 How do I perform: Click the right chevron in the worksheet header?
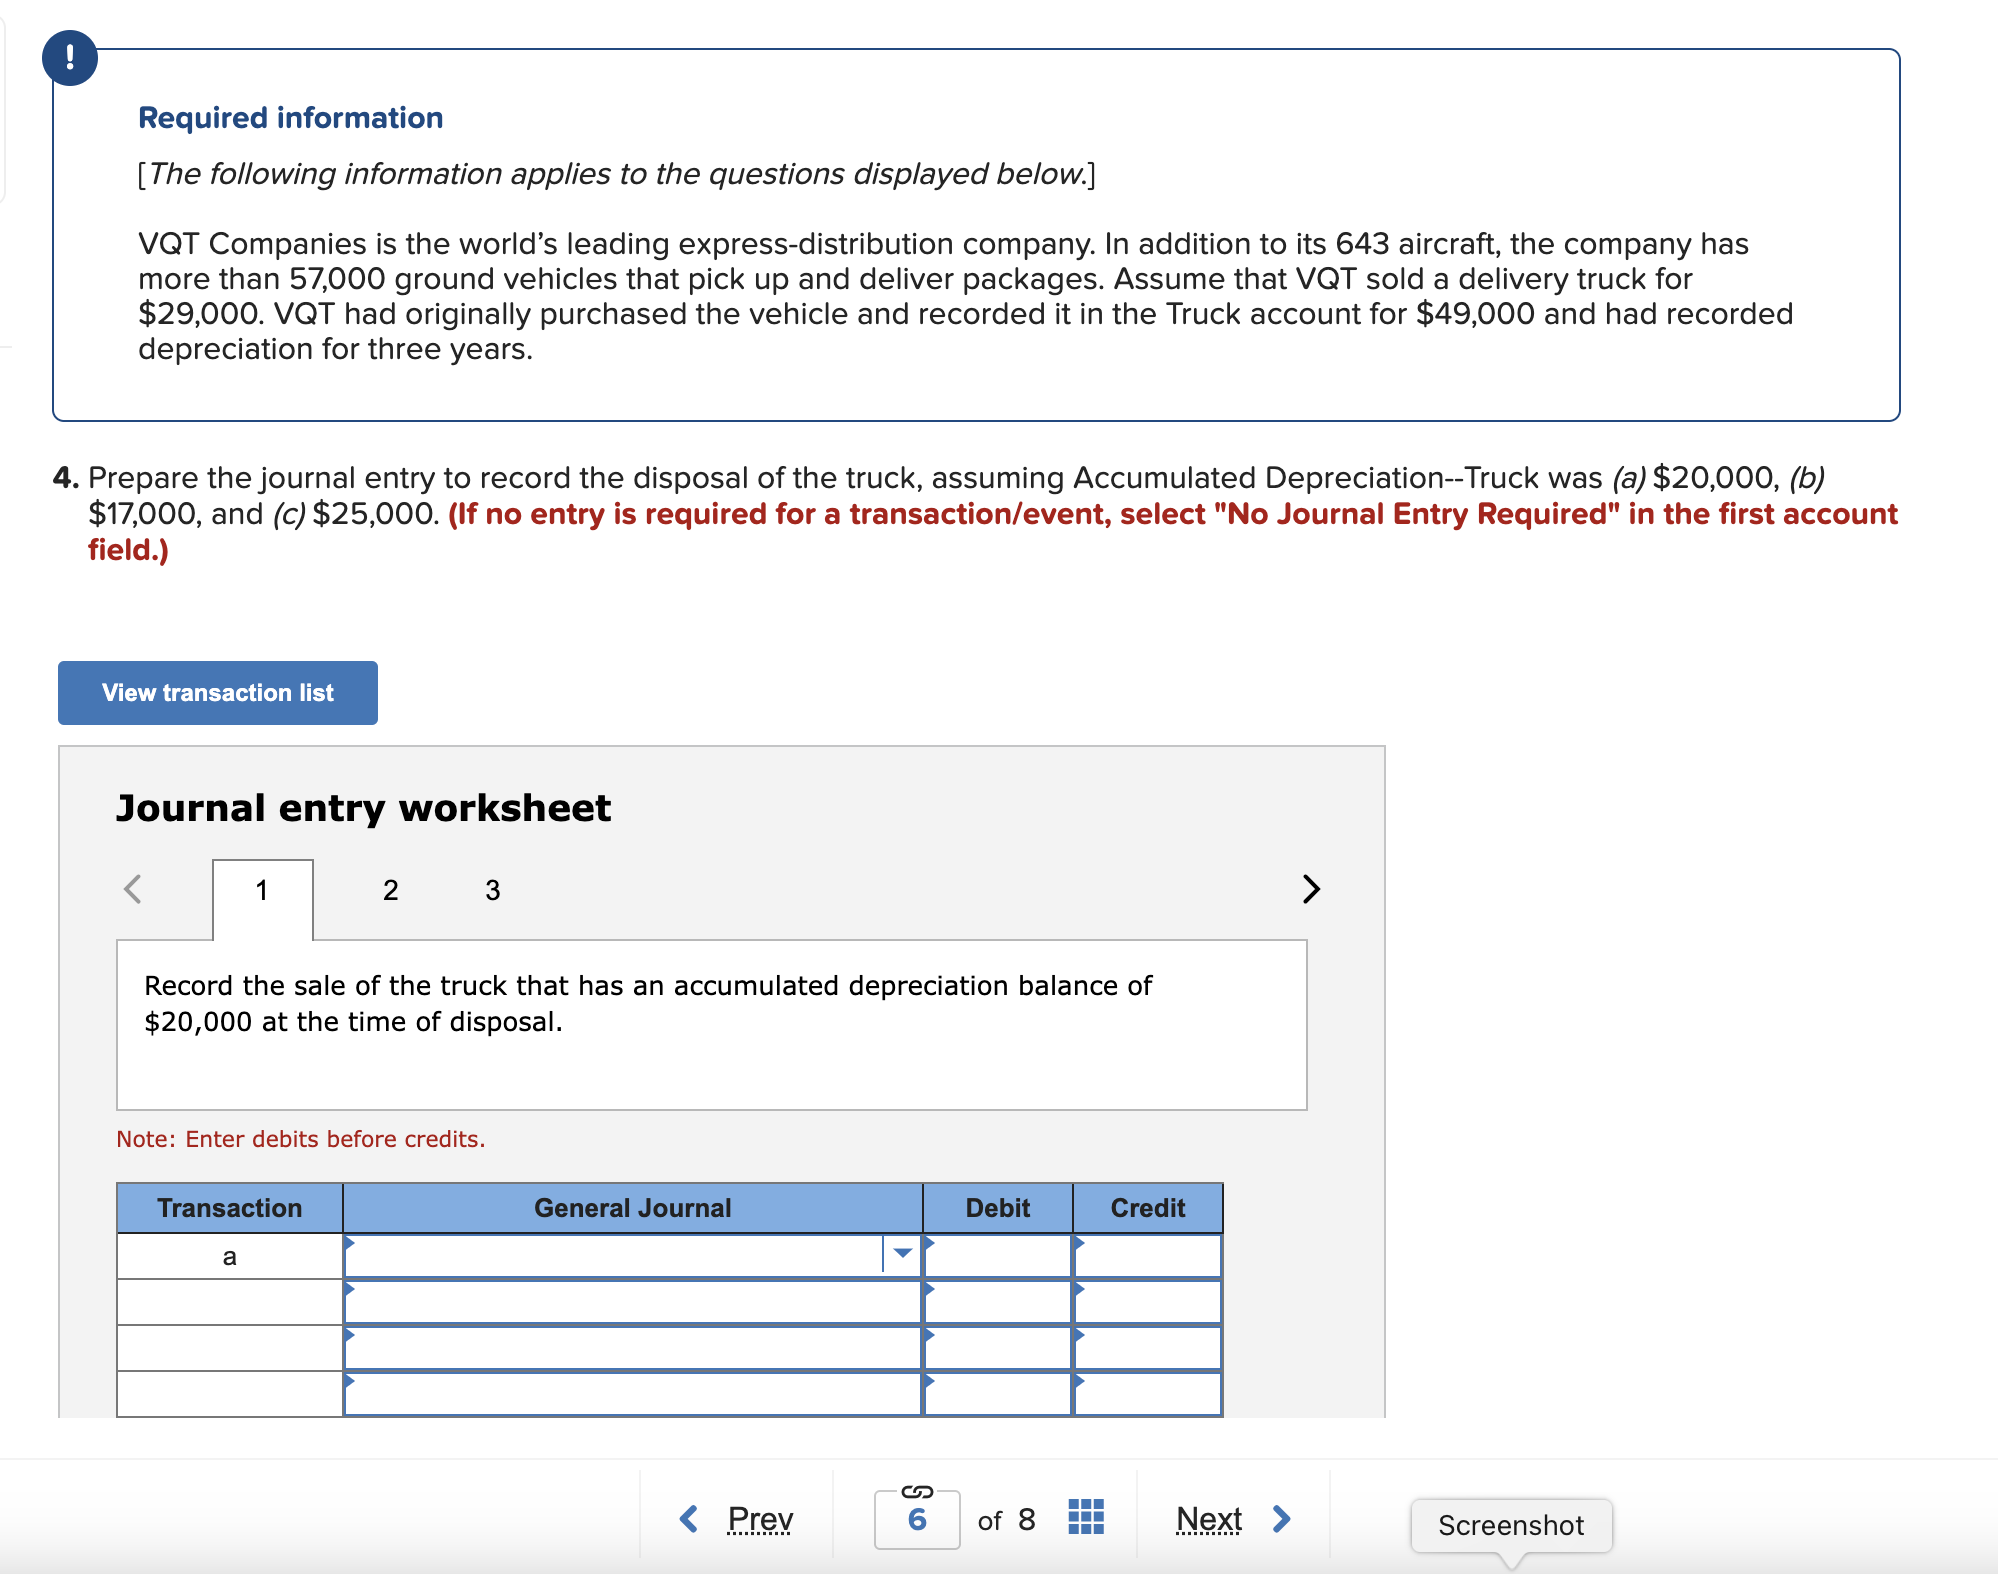[1311, 888]
